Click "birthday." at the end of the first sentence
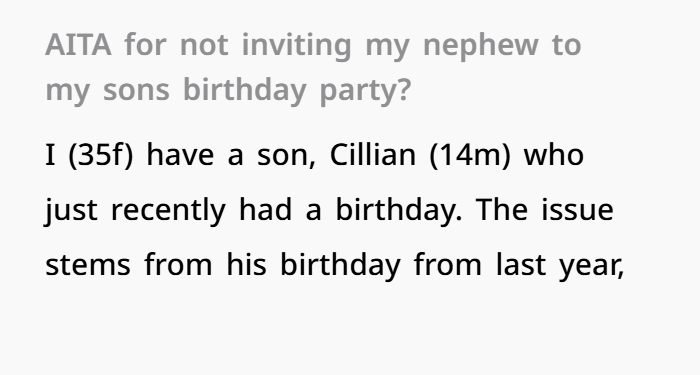Image resolution: width=700 pixels, height=375 pixels. click(x=399, y=212)
